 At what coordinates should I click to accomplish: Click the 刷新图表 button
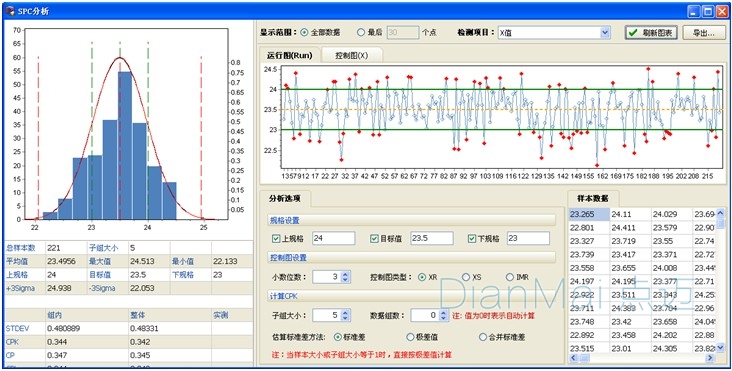coord(651,33)
